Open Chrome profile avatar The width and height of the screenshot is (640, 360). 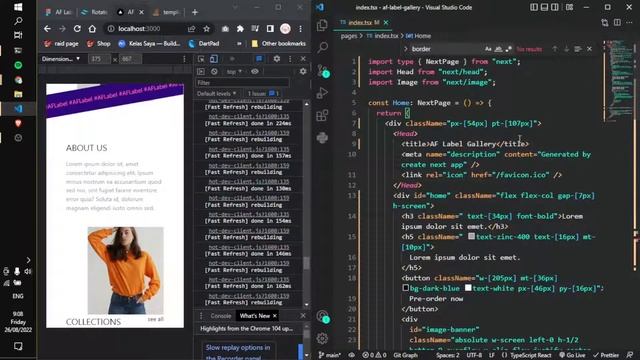tap(285, 29)
